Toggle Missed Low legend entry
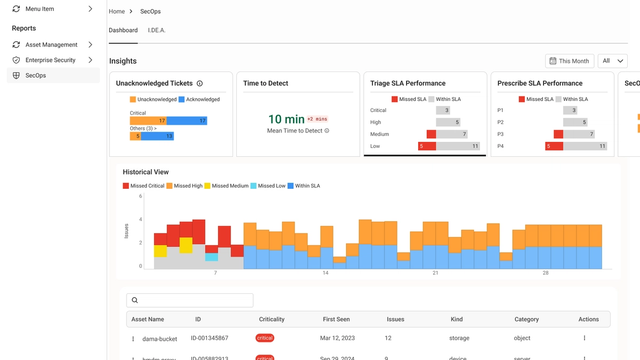The width and height of the screenshot is (640, 360). pyautogui.click(x=268, y=186)
